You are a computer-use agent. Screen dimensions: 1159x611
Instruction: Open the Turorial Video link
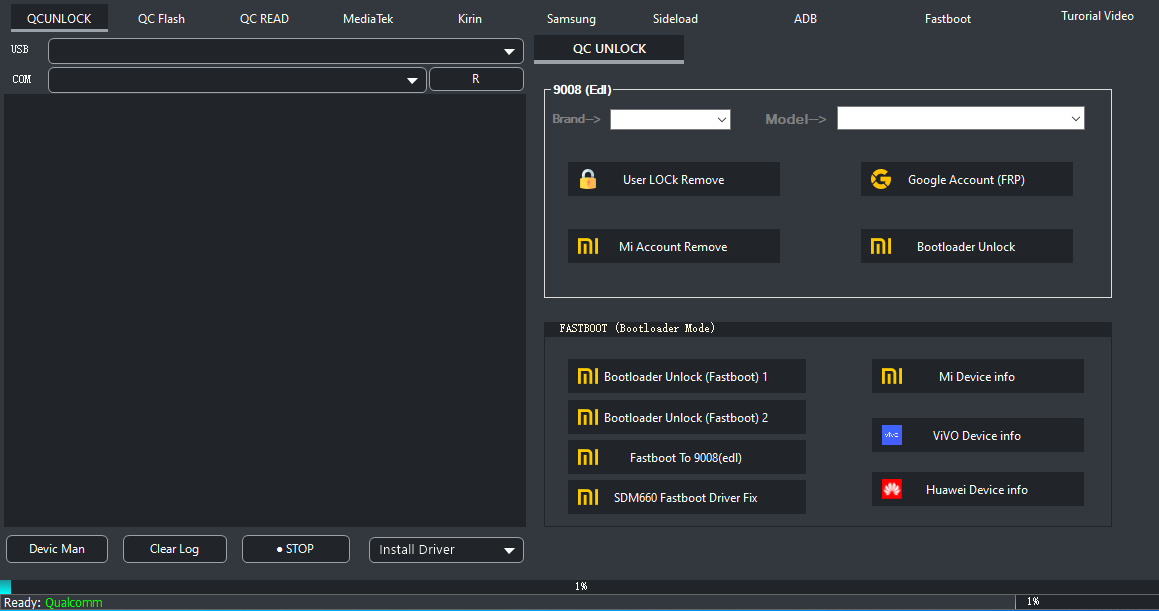[x=1097, y=16]
